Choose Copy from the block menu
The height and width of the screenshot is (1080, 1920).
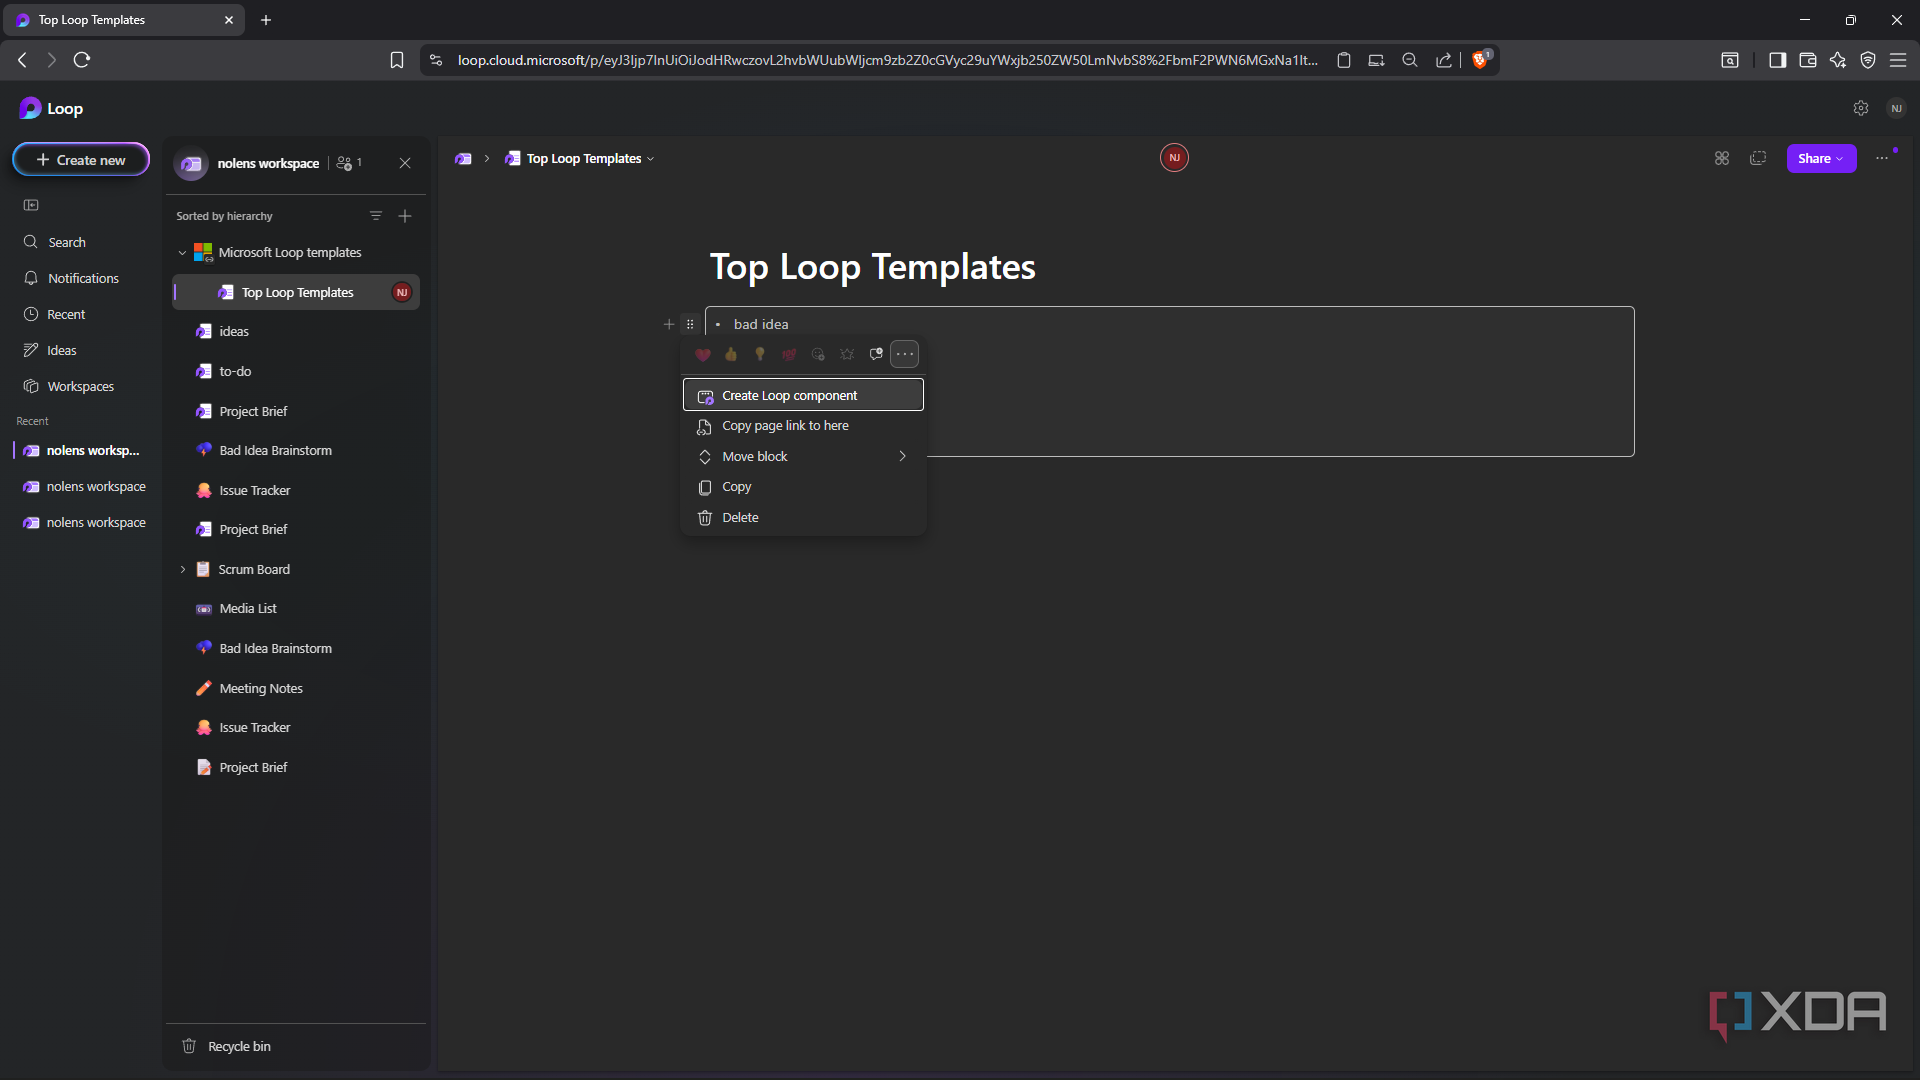[803, 487]
